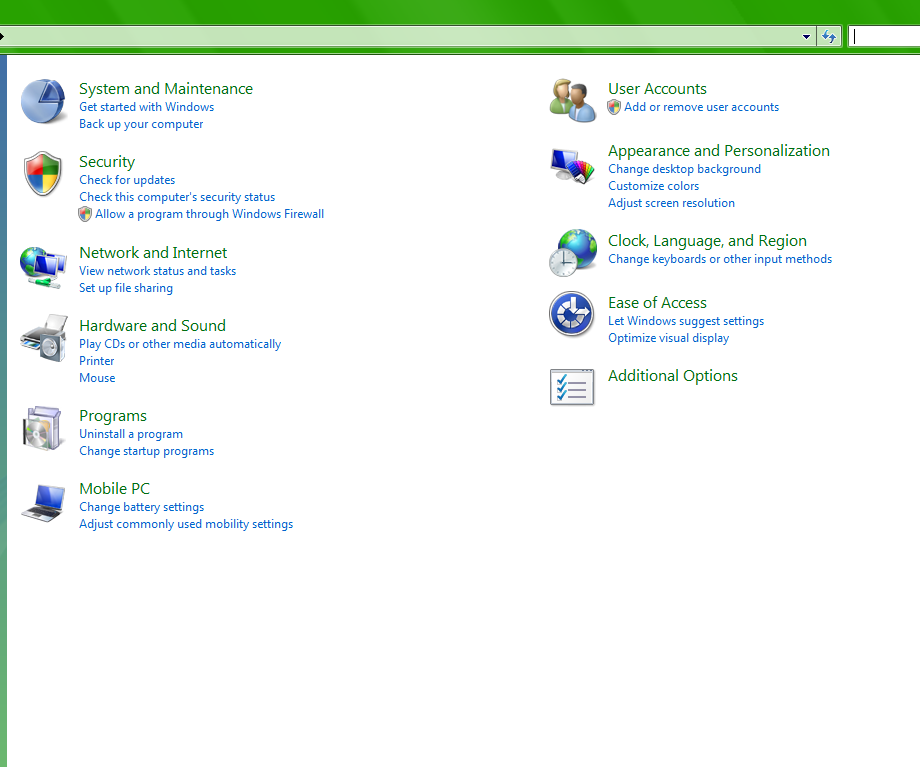Click the Ease of Access icon
The image size is (920, 767).
pyautogui.click(x=571, y=315)
